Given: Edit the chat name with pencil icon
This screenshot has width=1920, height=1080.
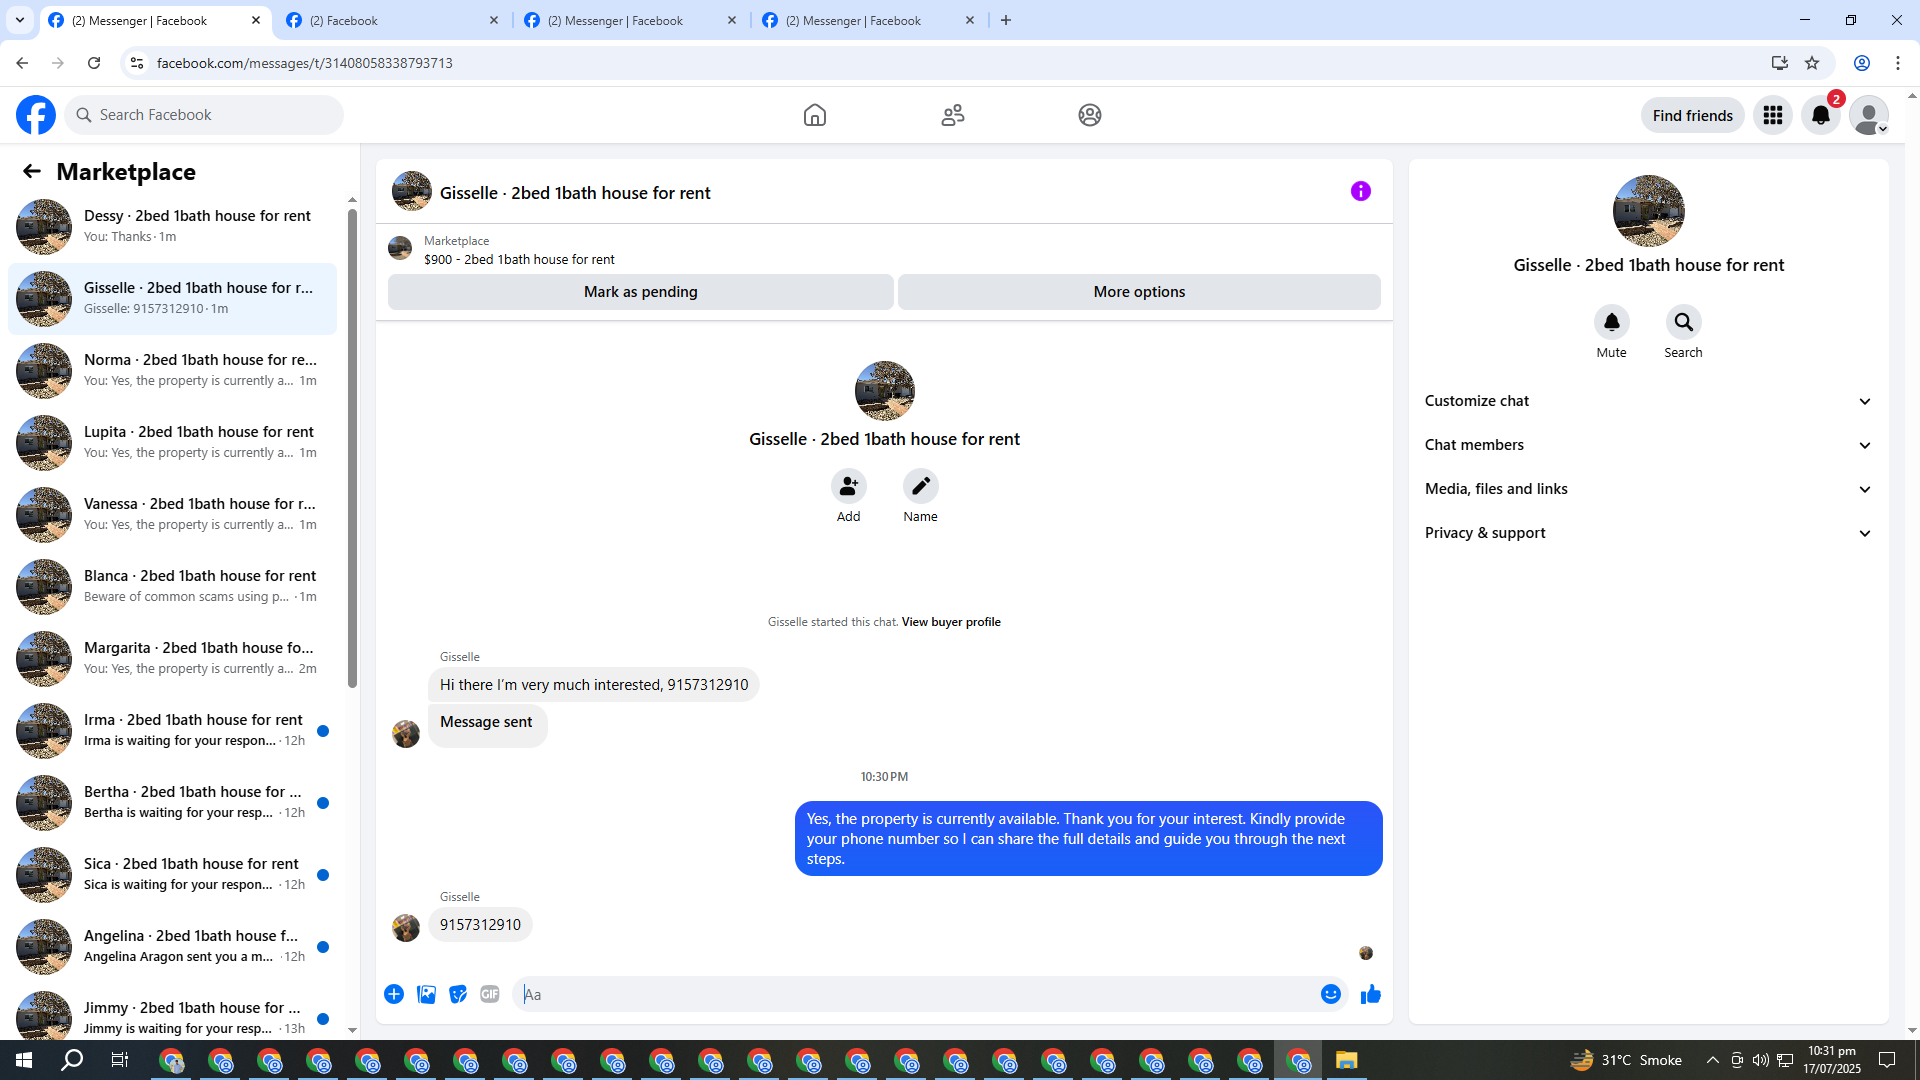Looking at the screenshot, I should pos(921,486).
